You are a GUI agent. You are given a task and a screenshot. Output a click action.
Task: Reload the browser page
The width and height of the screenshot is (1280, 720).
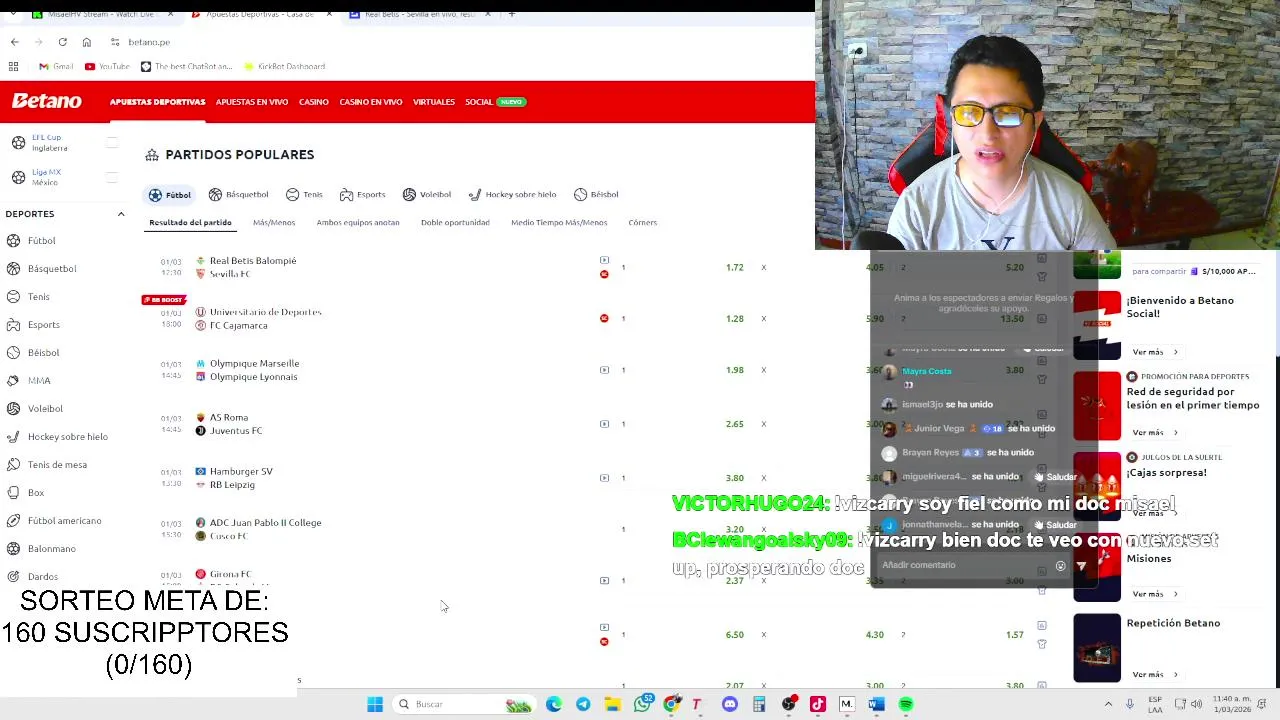tap(62, 42)
